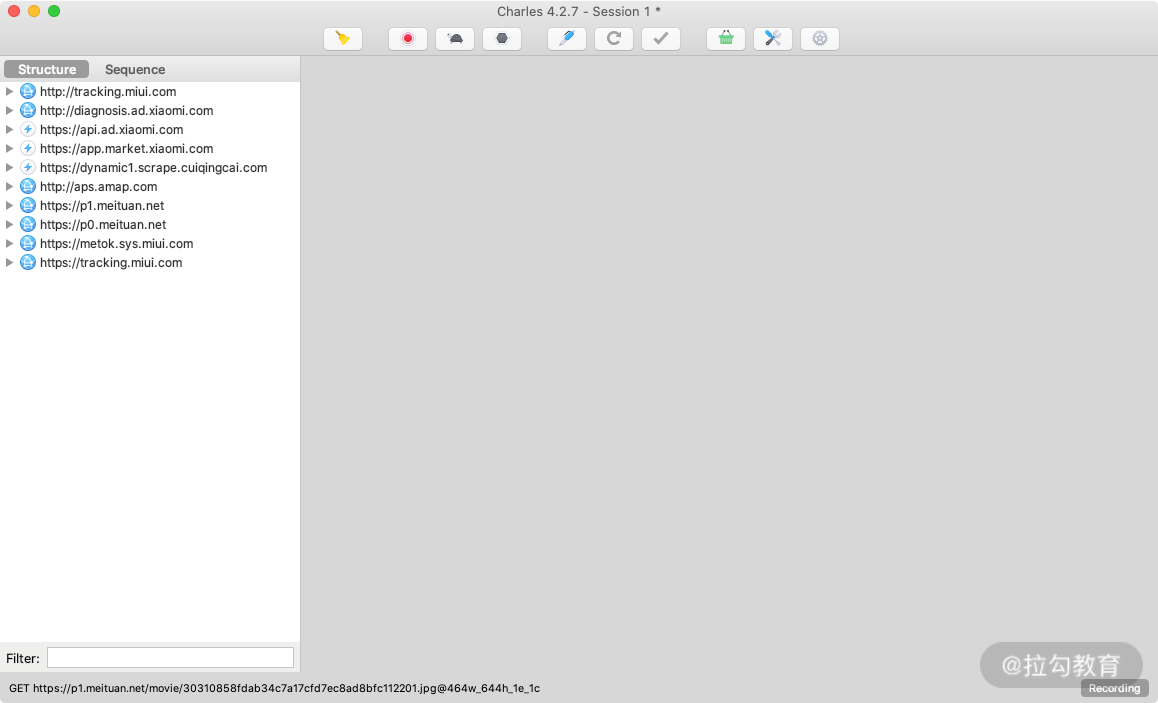Click the Validate checkmark icon
Image resolution: width=1158 pixels, height=703 pixels.
tap(661, 38)
